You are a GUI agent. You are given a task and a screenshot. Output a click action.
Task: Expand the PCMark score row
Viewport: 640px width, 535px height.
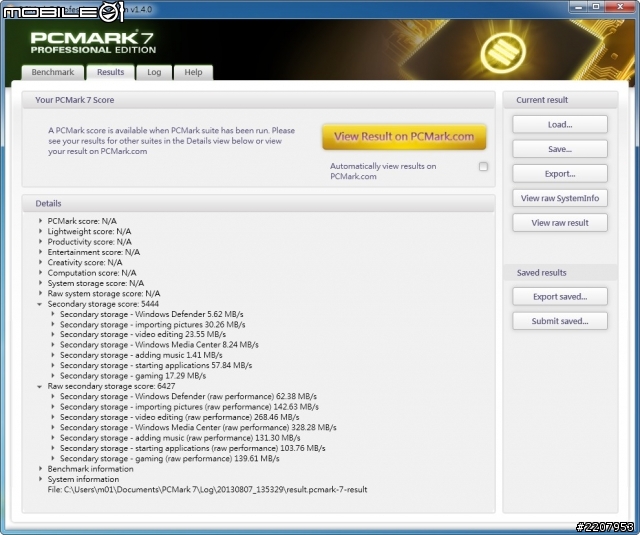click(x=40, y=221)
